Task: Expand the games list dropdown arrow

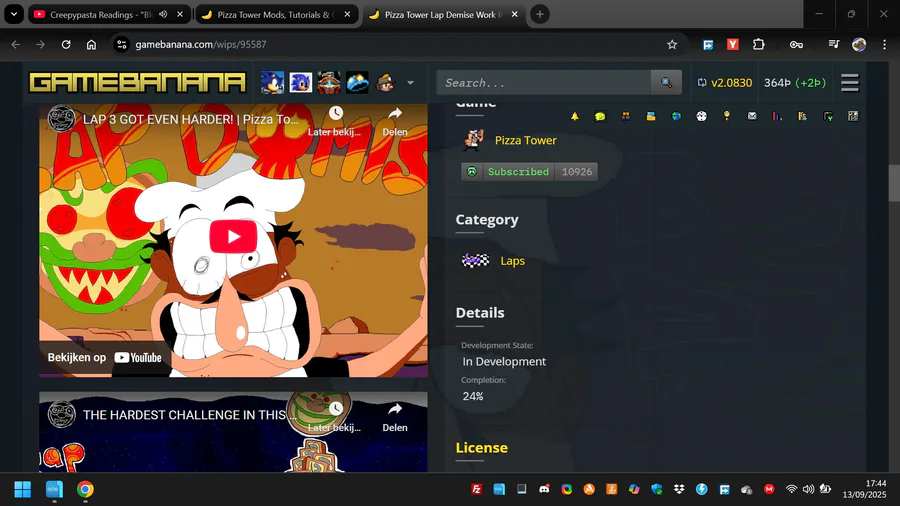Action: pyautogui.click(x=410, y=83)
